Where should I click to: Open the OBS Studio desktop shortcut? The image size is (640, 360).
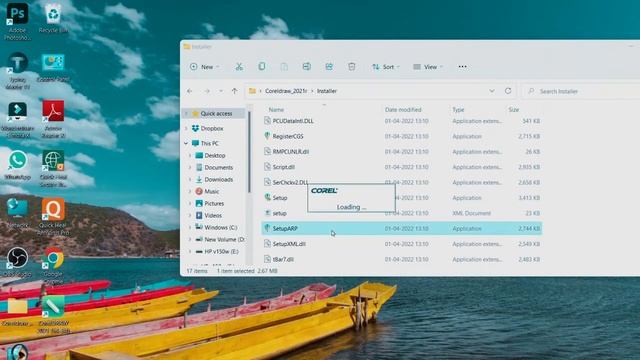coord(18,262)
